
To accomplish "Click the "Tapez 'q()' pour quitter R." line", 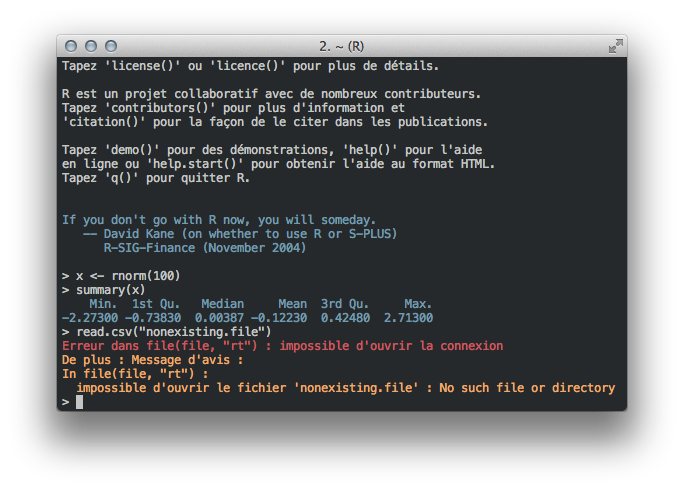I will [x=156, y=178].
